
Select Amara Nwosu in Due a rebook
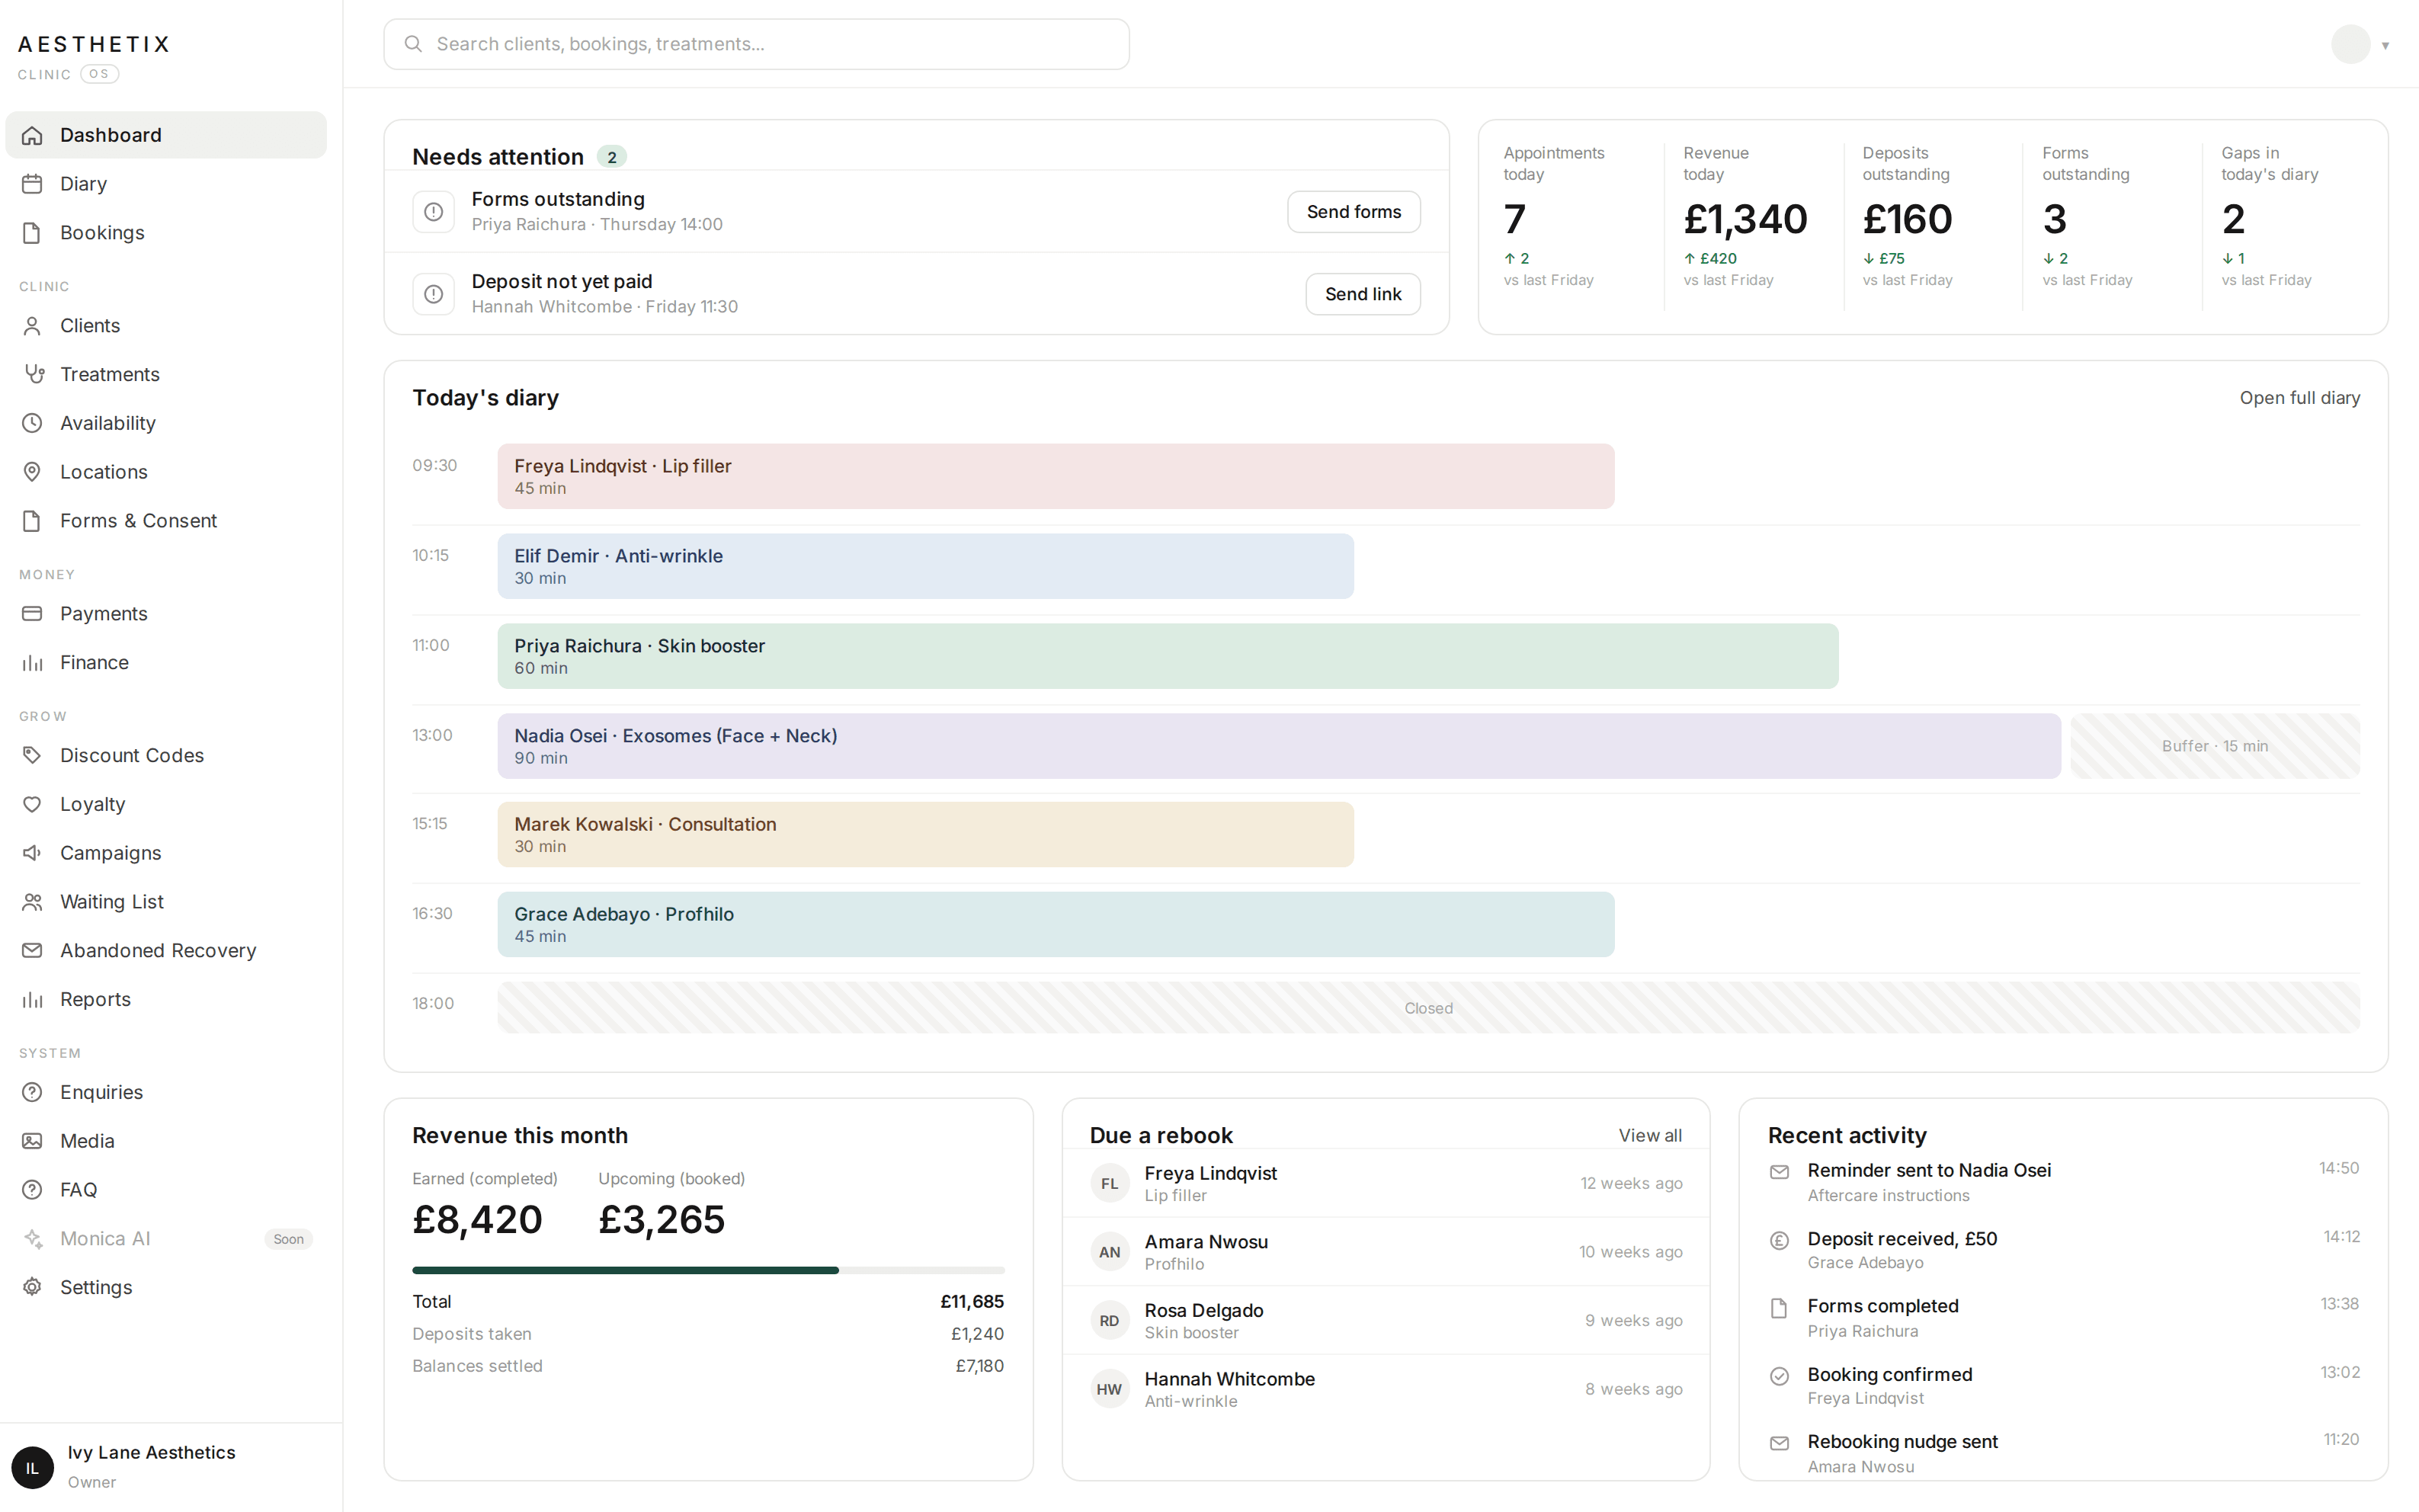[x=1386, y=1252]
